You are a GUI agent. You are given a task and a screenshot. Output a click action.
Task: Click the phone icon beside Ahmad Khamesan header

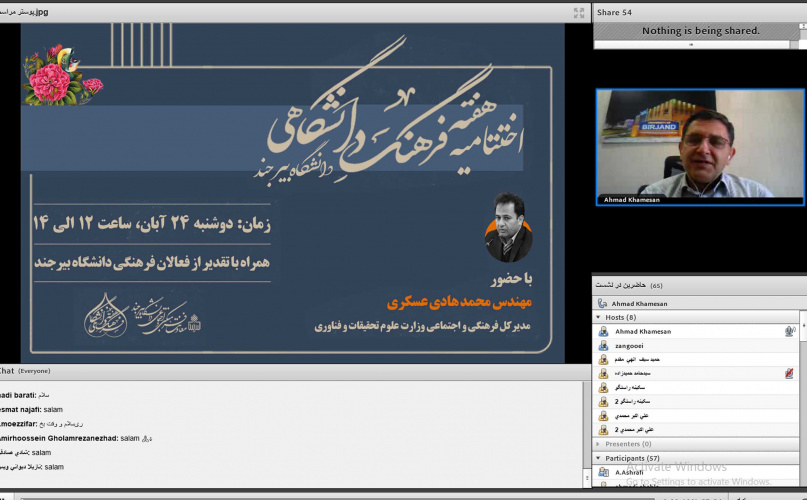(x=602, y=303)
